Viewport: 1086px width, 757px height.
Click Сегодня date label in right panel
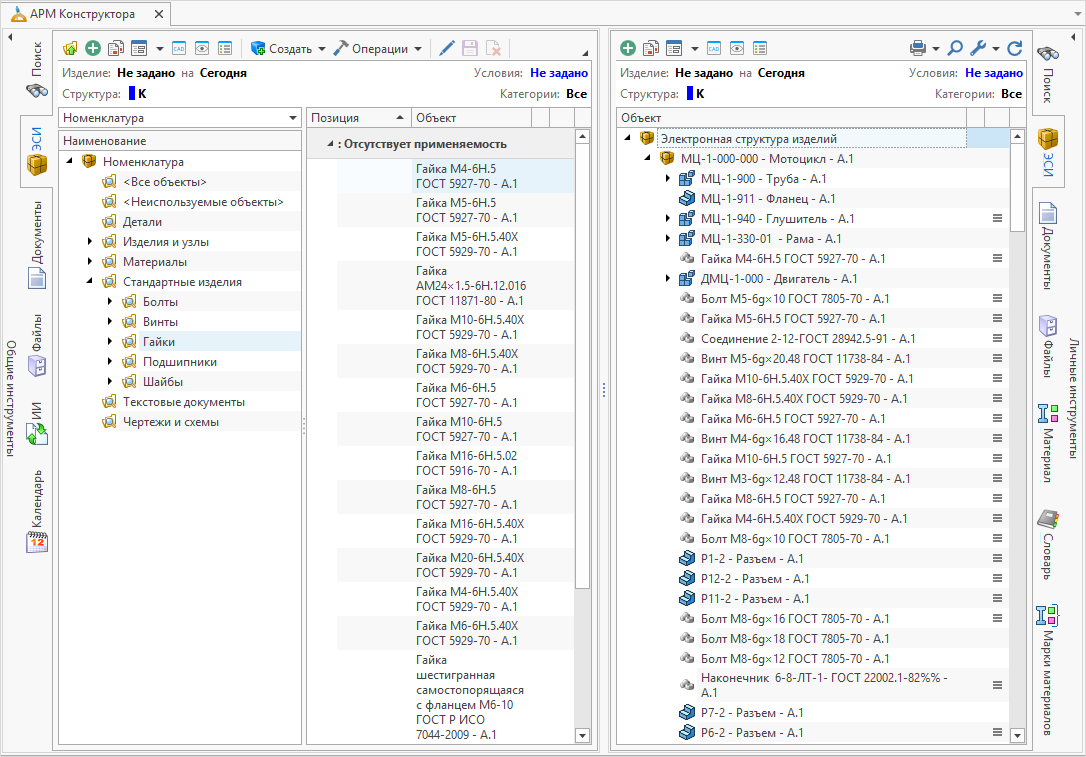pyautogui.click(x=780, y=73)
